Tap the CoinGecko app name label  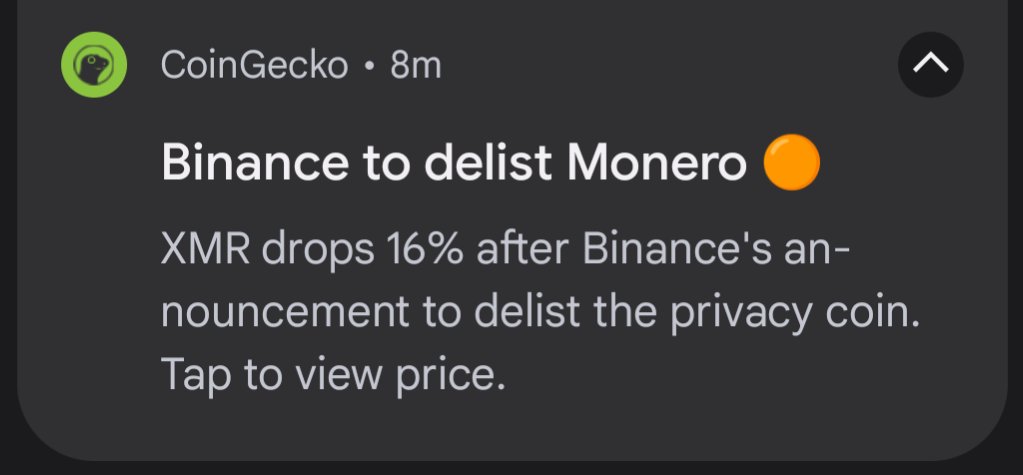(254, 66)
